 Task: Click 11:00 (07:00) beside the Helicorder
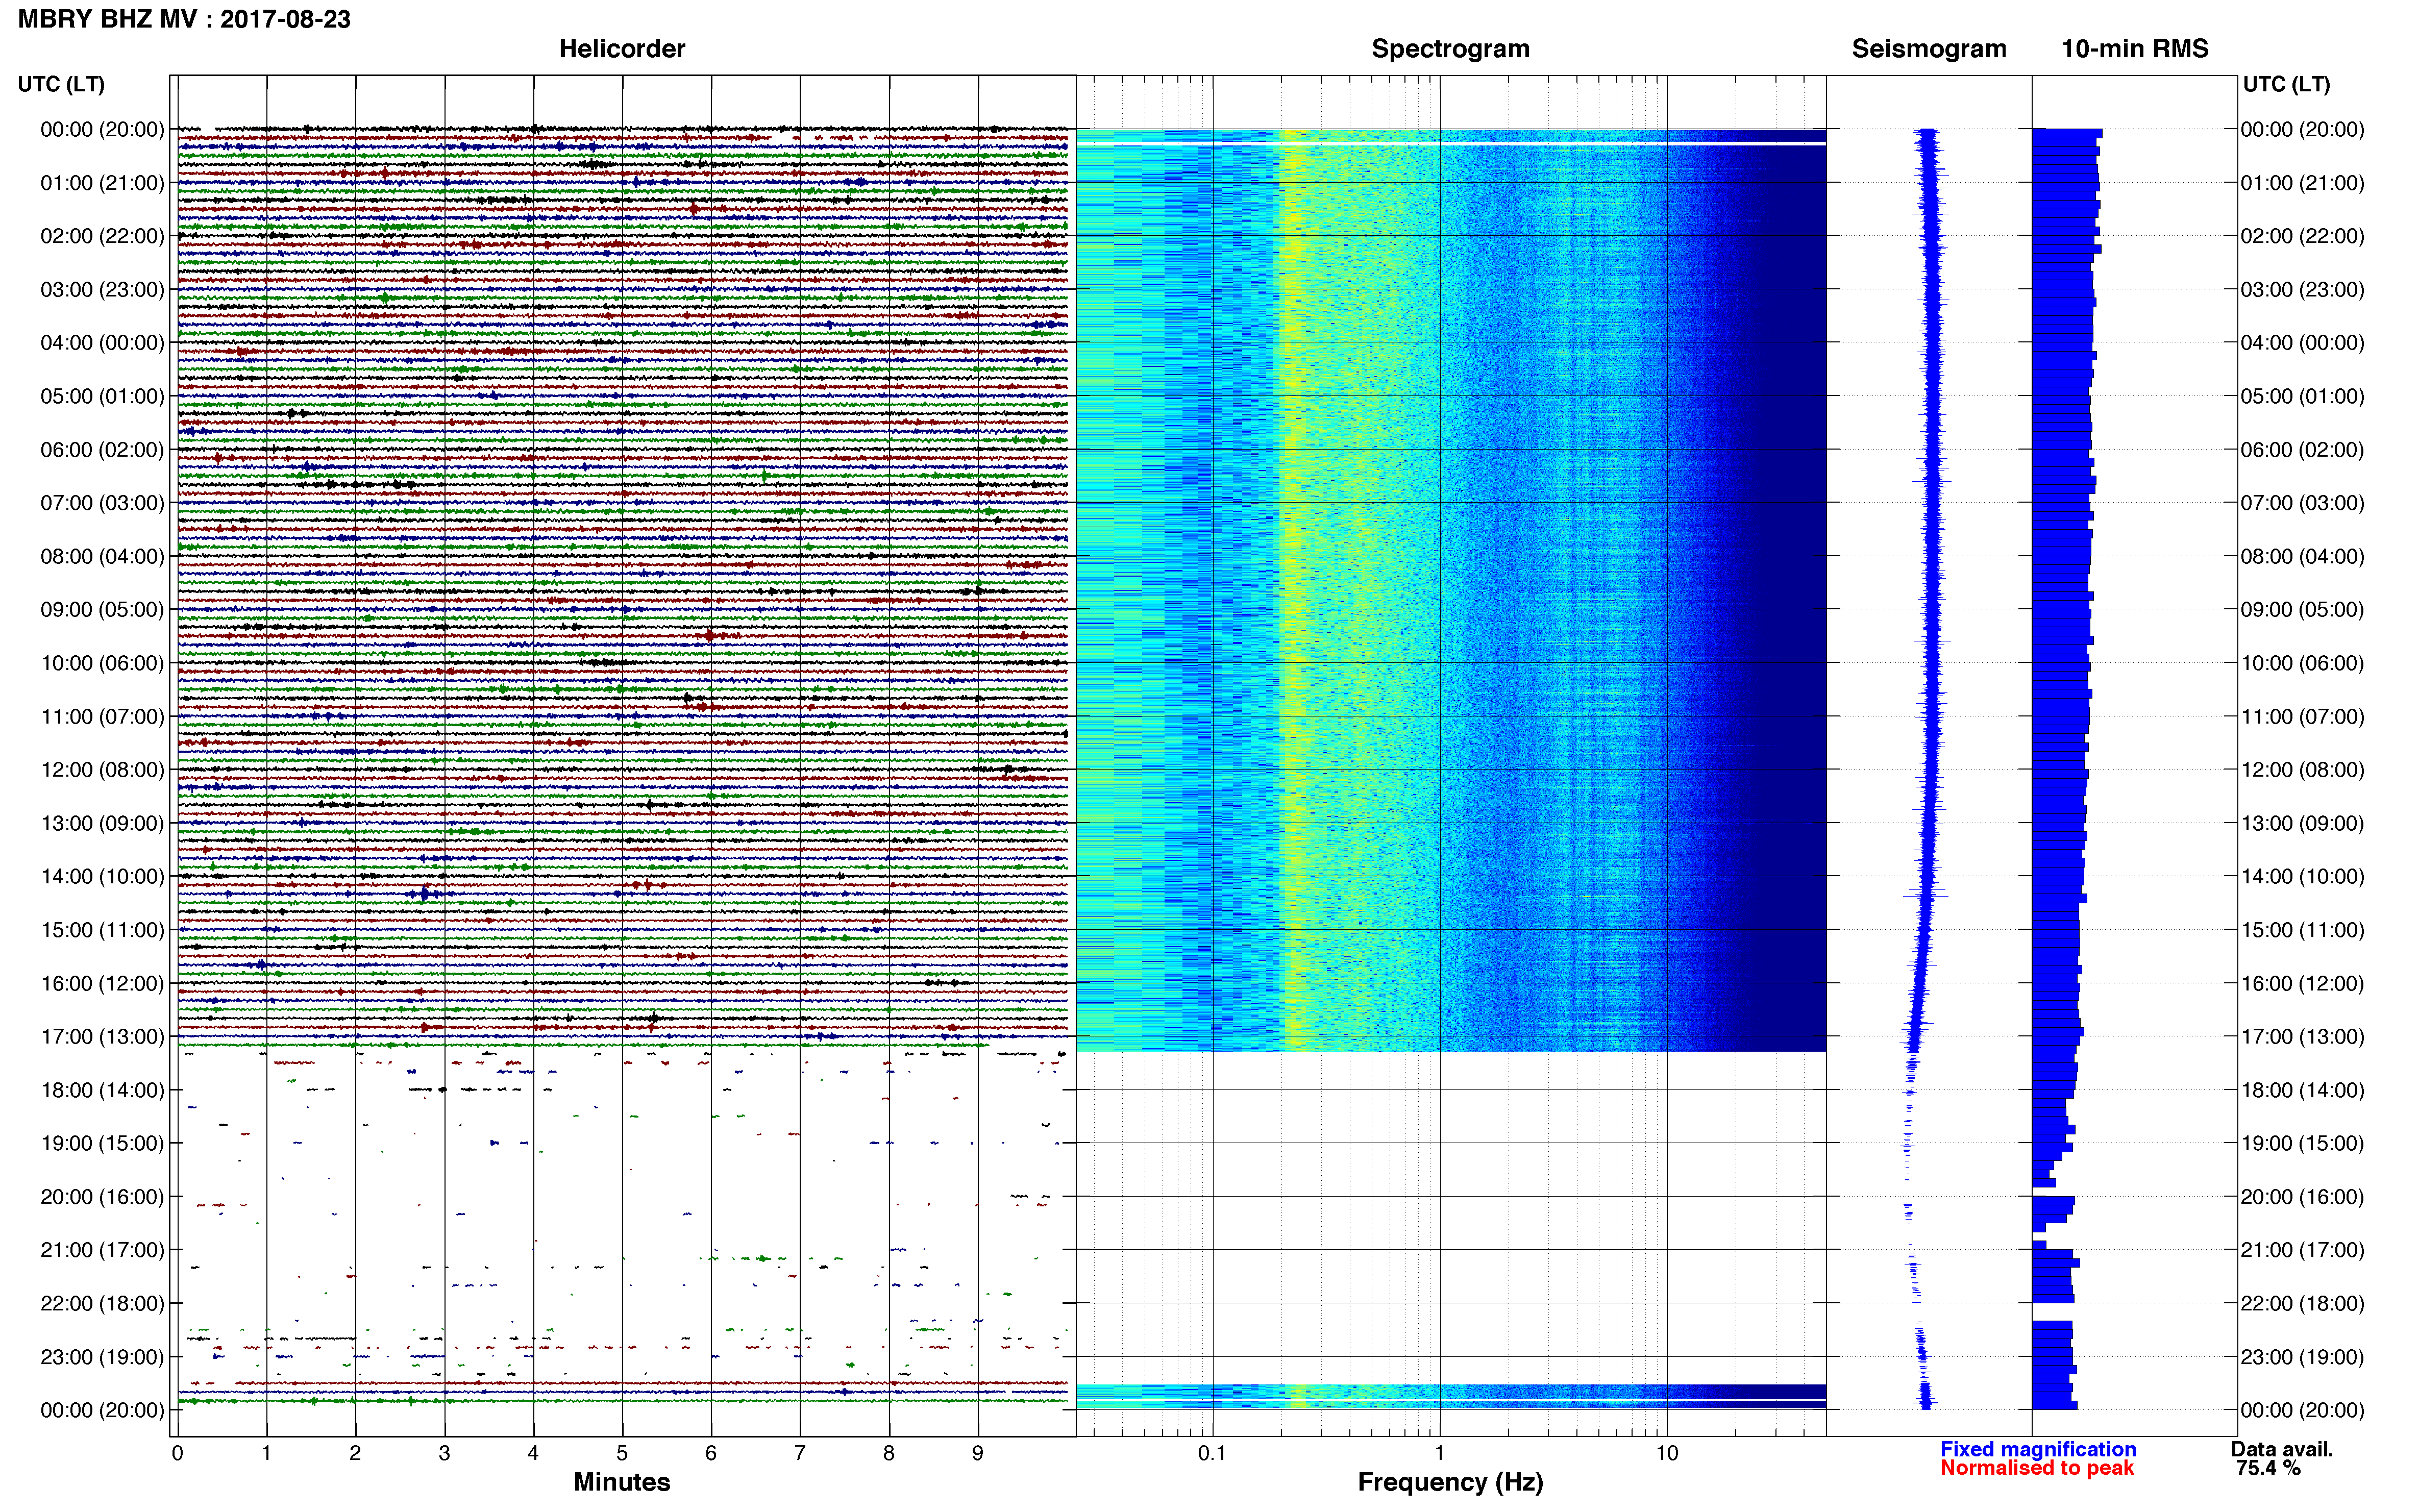(102, 716)
